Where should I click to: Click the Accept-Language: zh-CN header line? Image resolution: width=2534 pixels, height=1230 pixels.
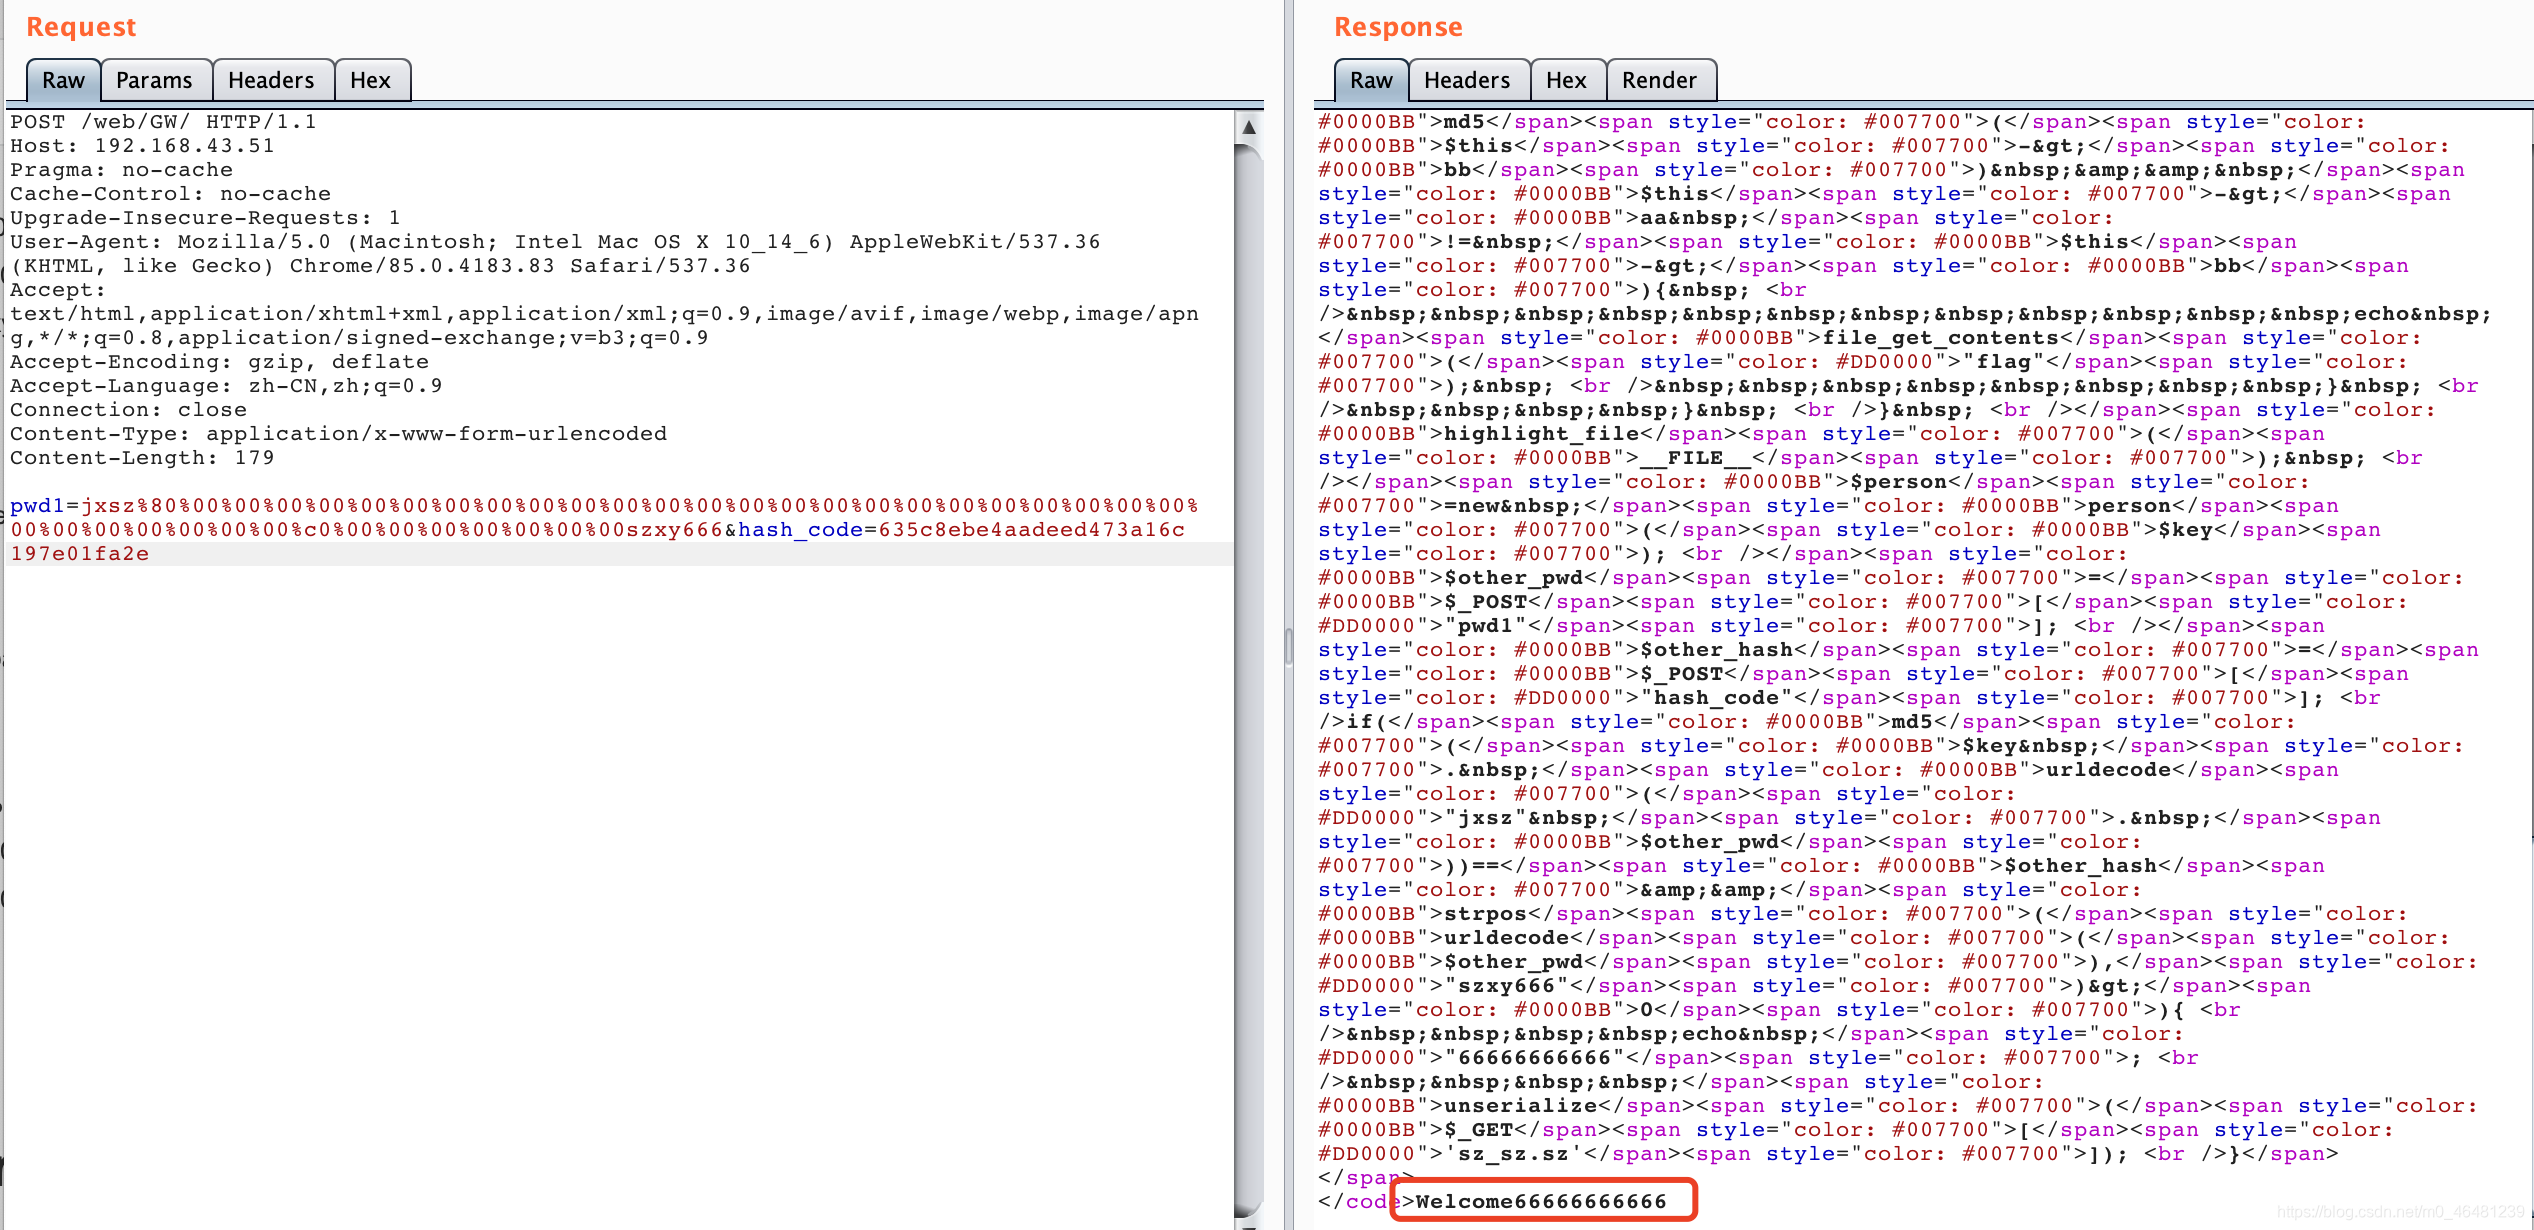[226, 386]
